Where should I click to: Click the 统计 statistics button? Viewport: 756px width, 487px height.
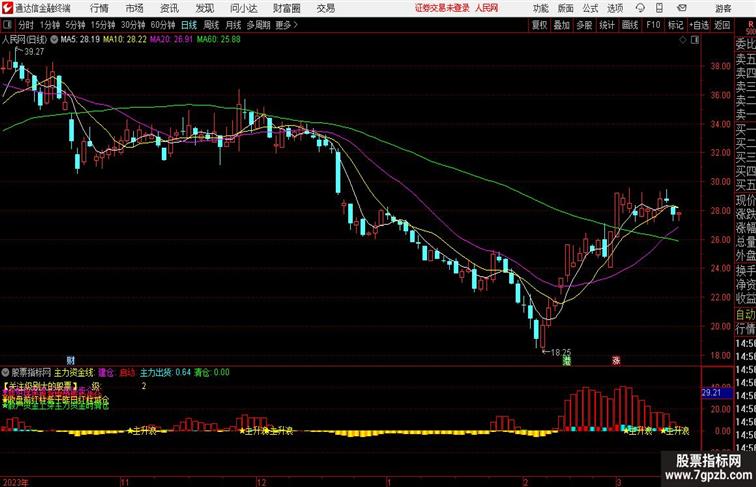point(607,25)
